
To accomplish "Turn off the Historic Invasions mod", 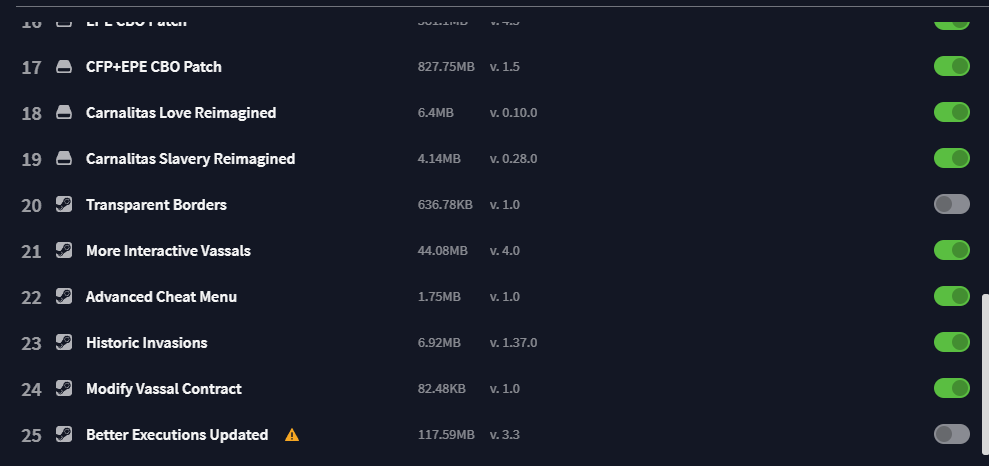I will tap(951, 342).
